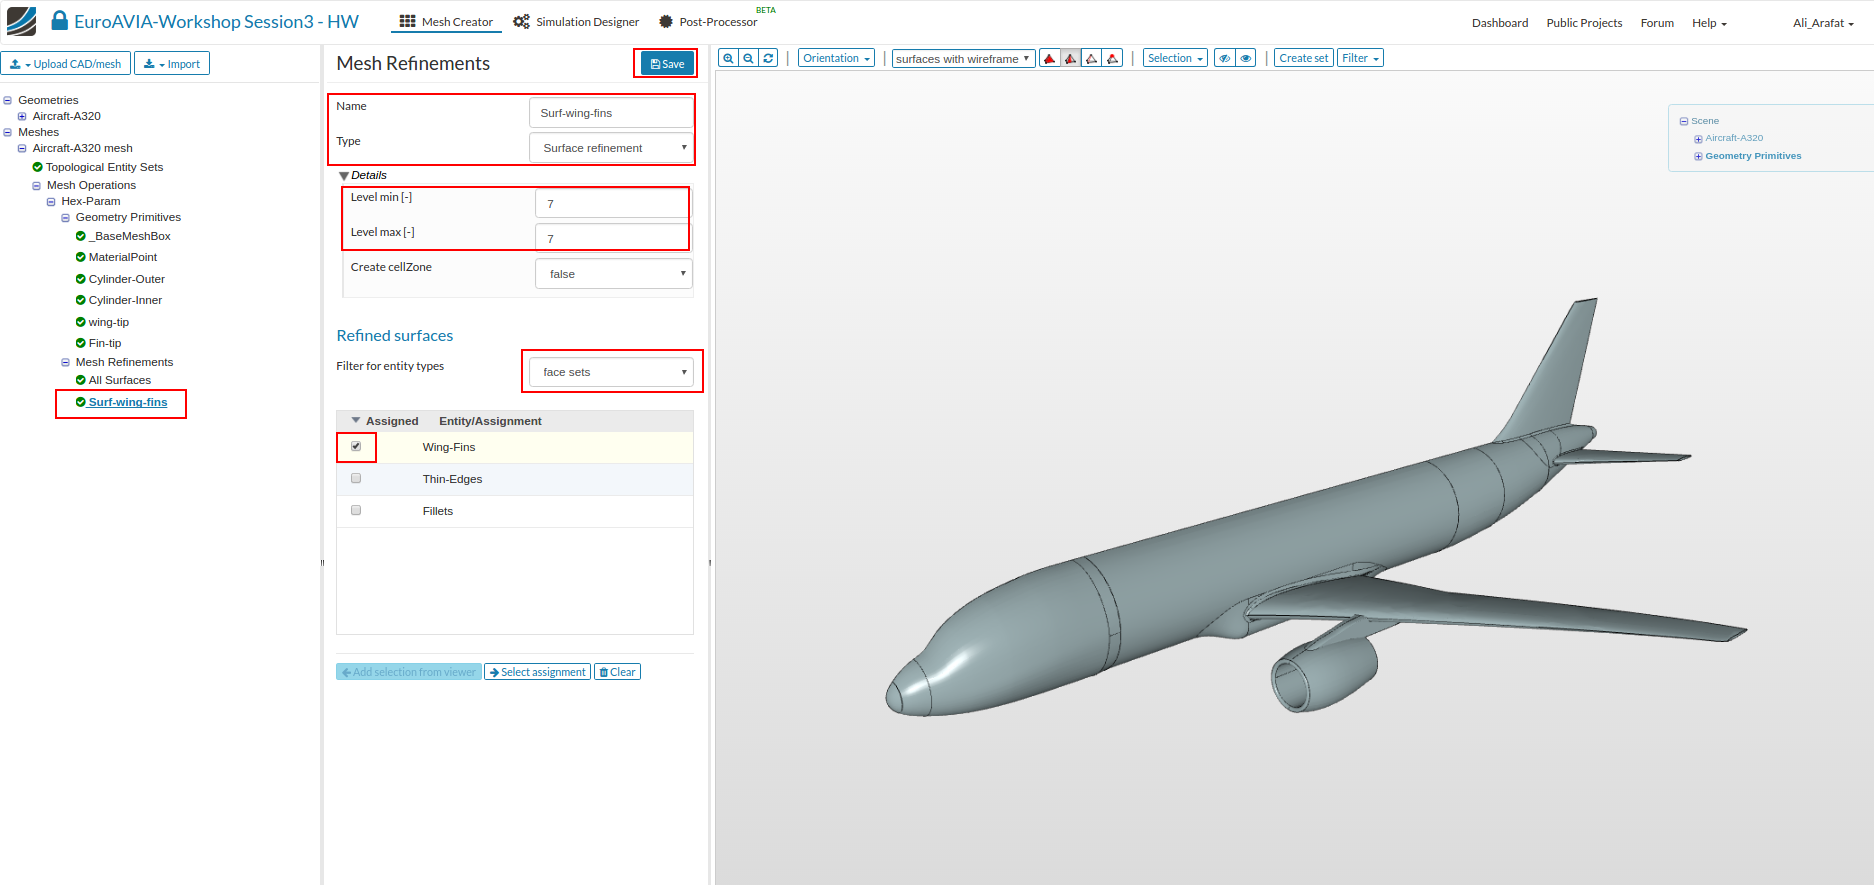Reset the viewer with the refresh icon
The image size is (1874, 885).
(x=768, y=58)
